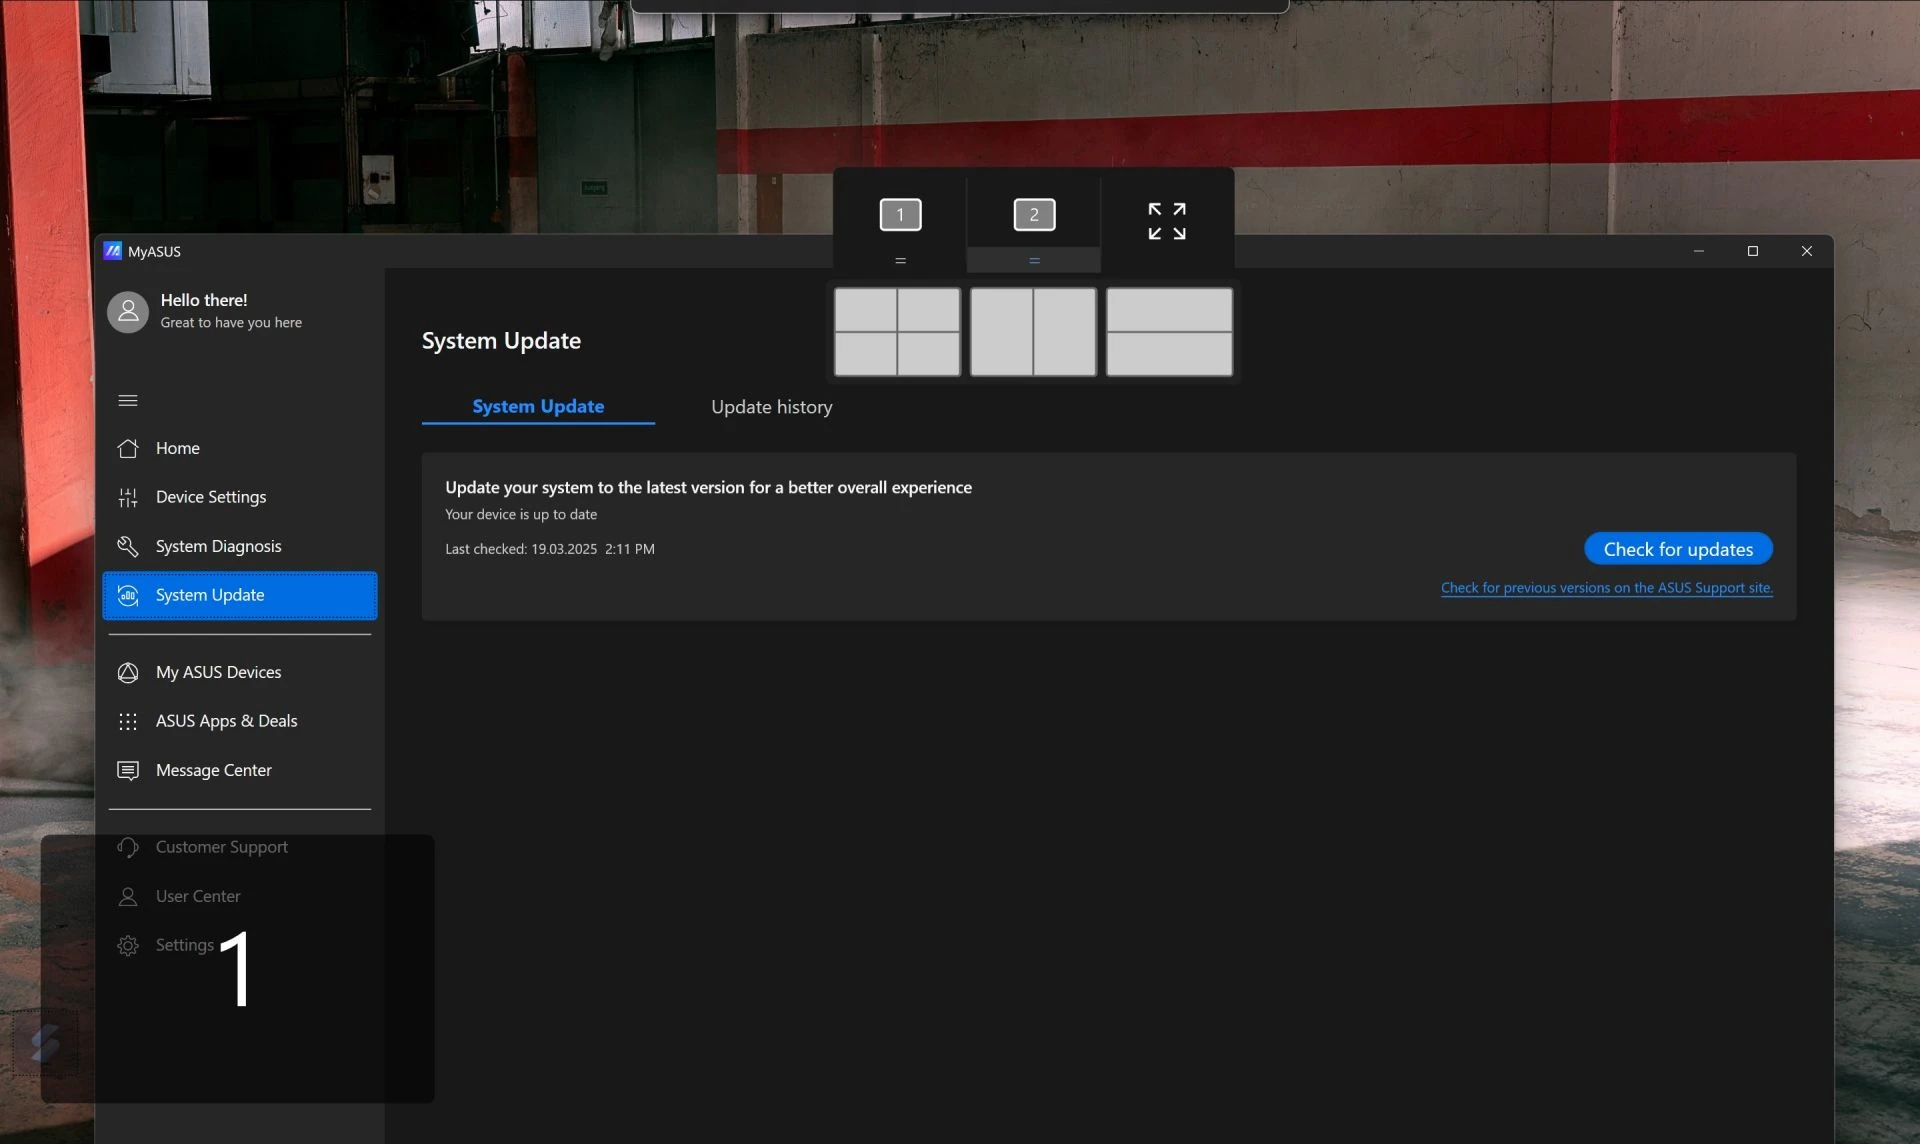Open Settings in the sidebar

(239, 945)
